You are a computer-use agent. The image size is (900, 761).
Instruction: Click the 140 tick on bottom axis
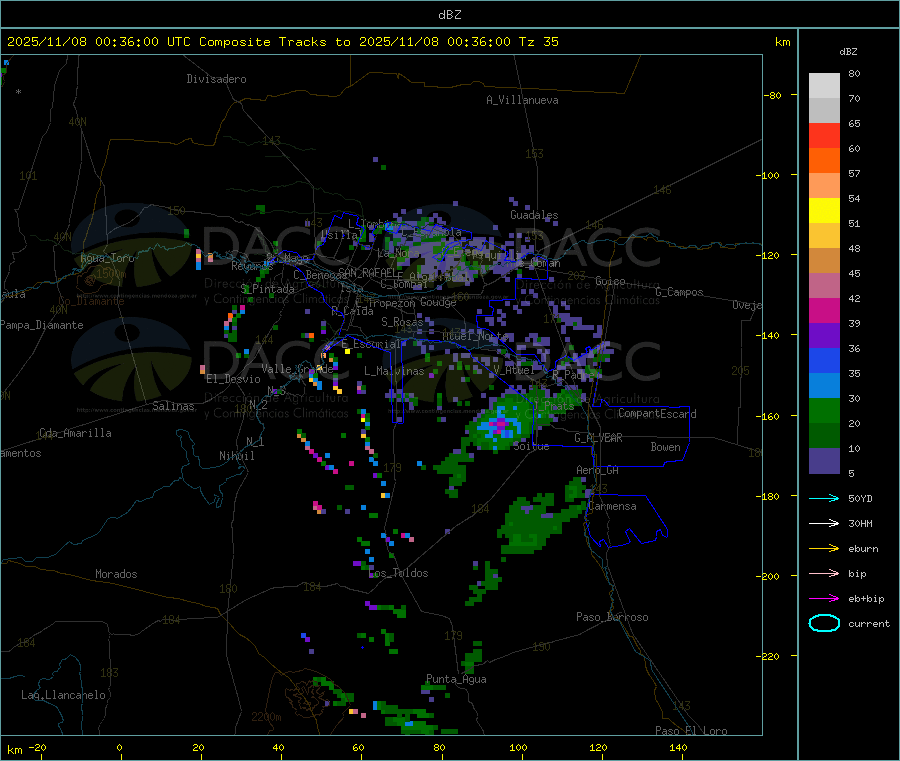(x=678, y=747)
